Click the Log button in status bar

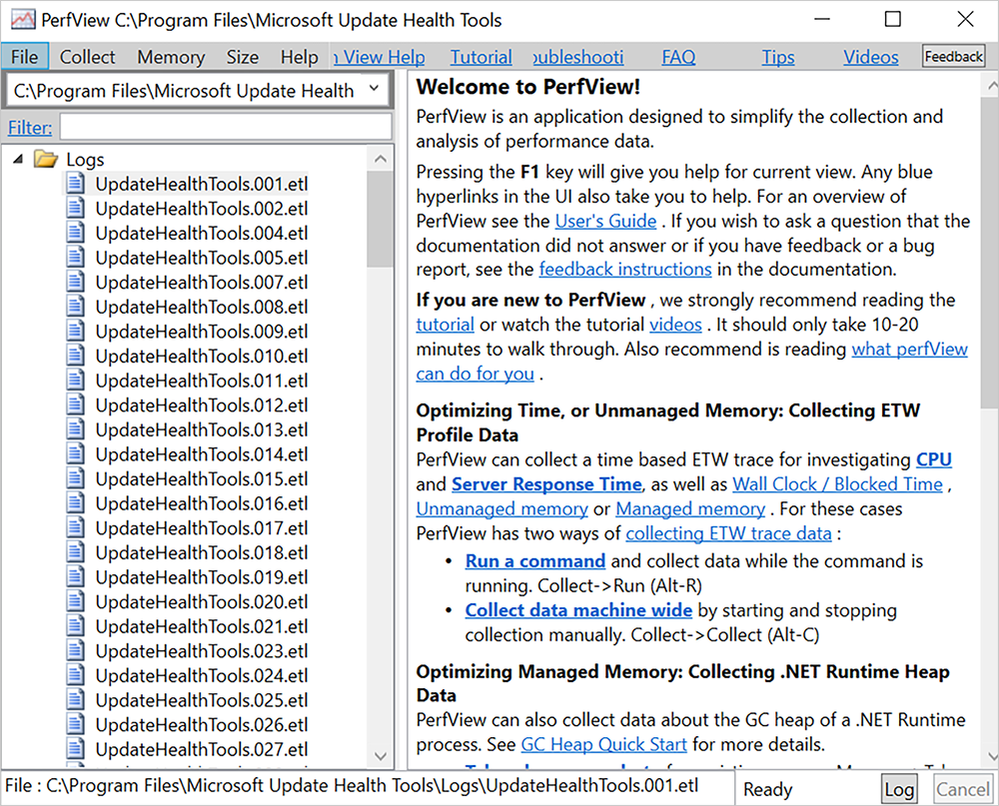(x=899, y=789)
